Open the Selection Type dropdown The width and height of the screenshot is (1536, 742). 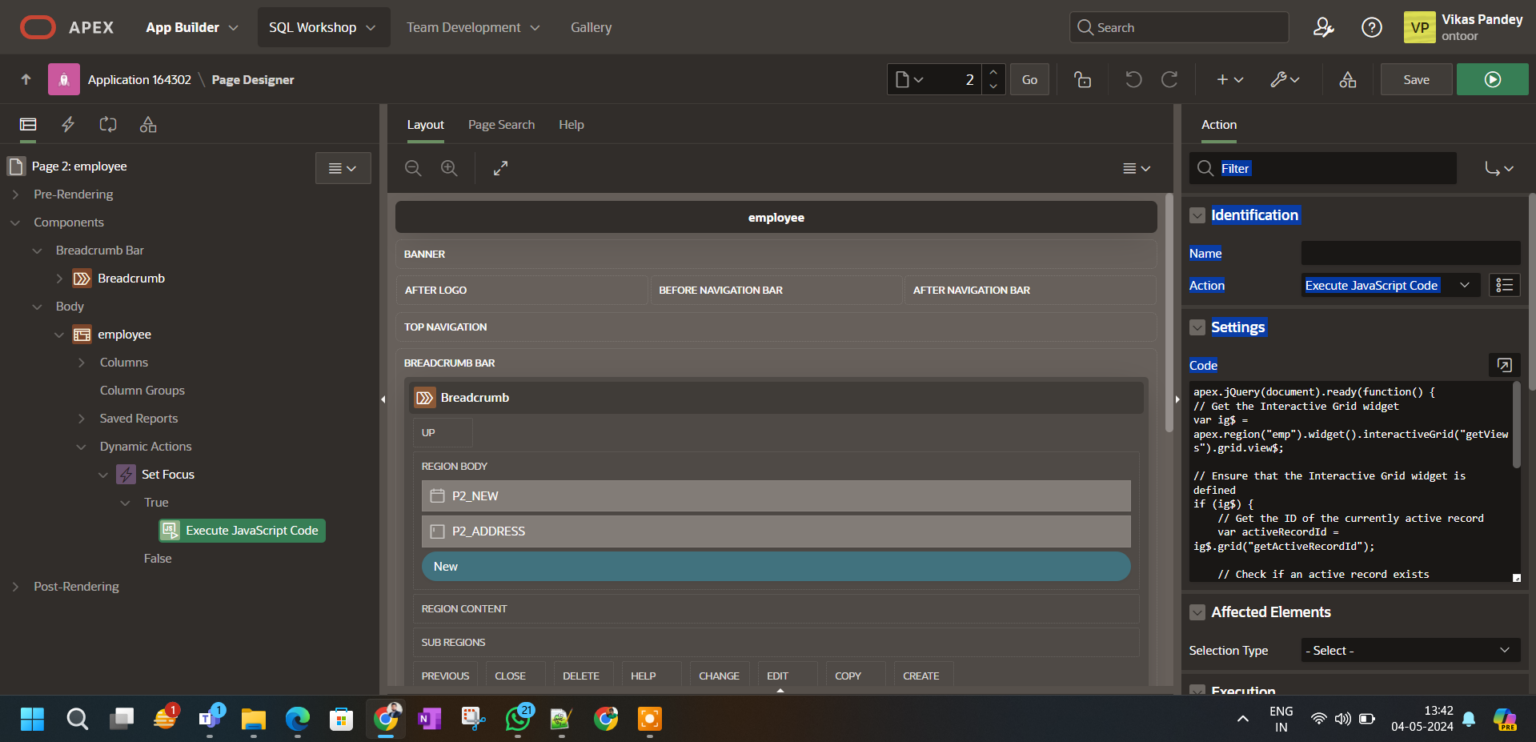[x=1410, y=650]
